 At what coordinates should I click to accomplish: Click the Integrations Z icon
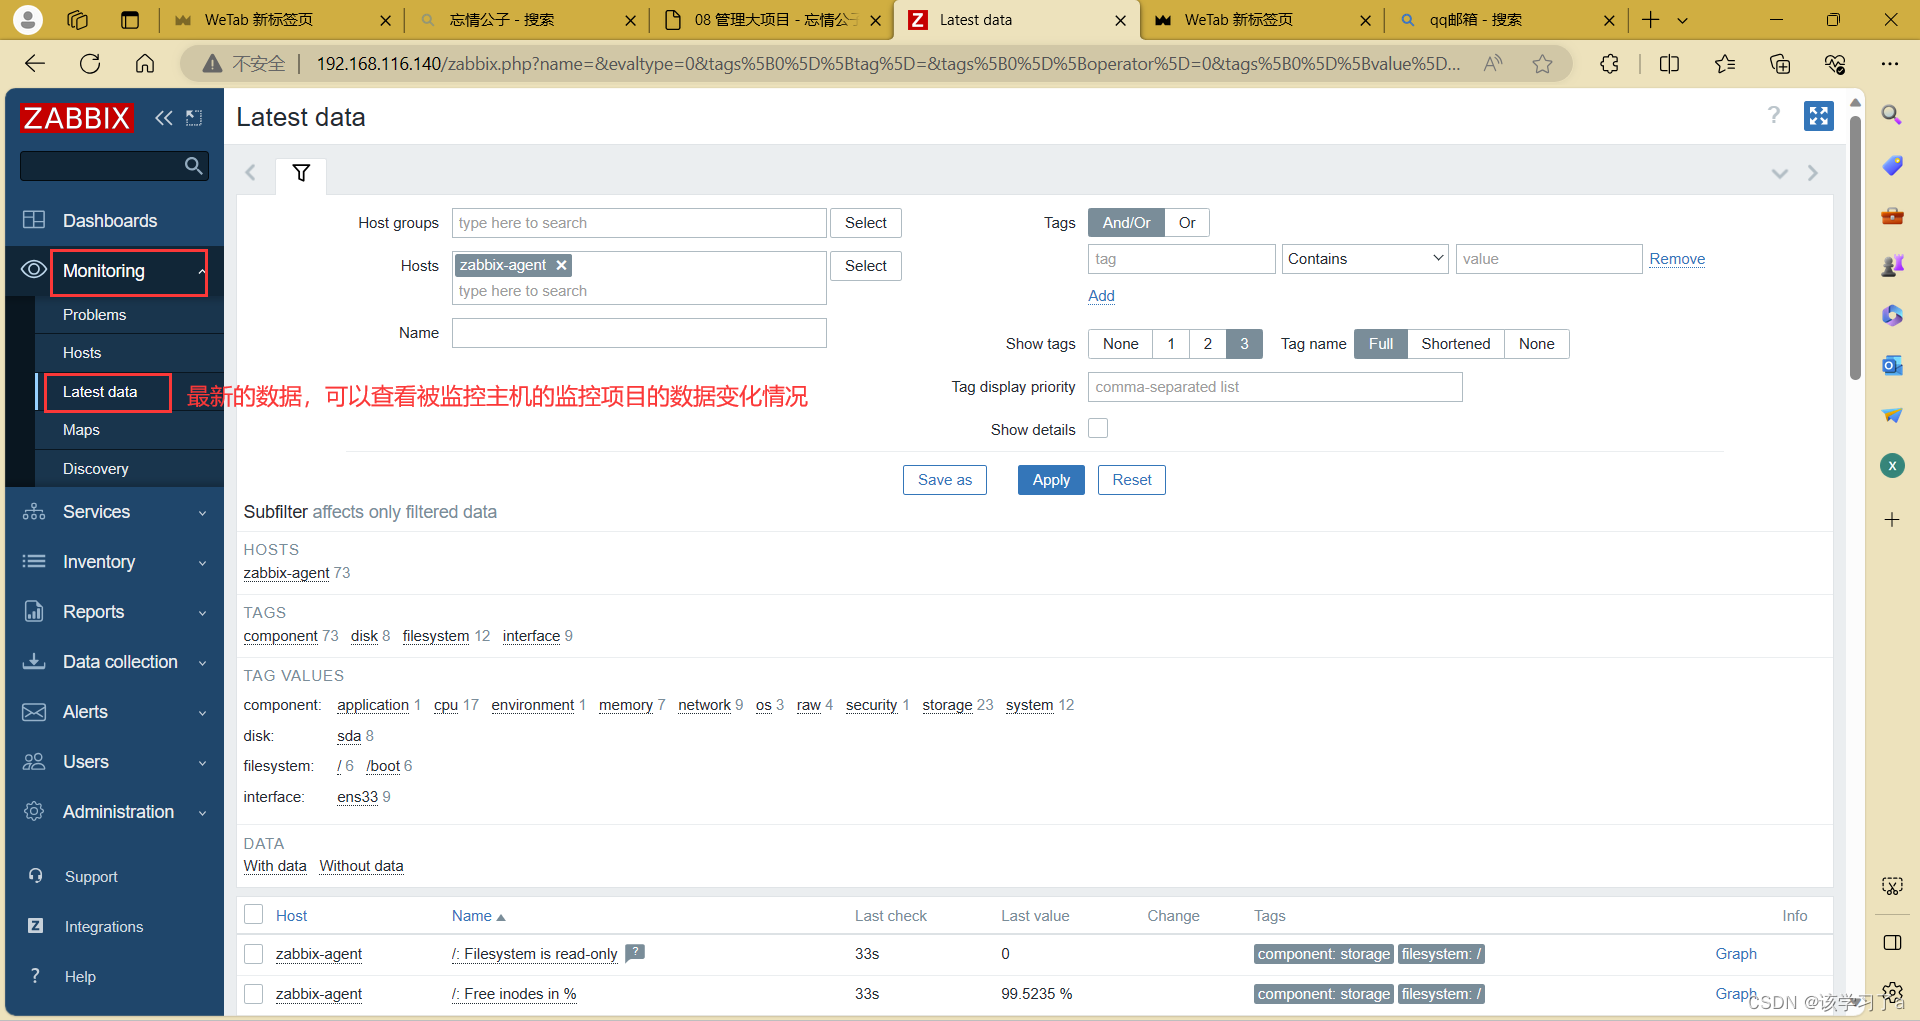[x=35, y=926]
